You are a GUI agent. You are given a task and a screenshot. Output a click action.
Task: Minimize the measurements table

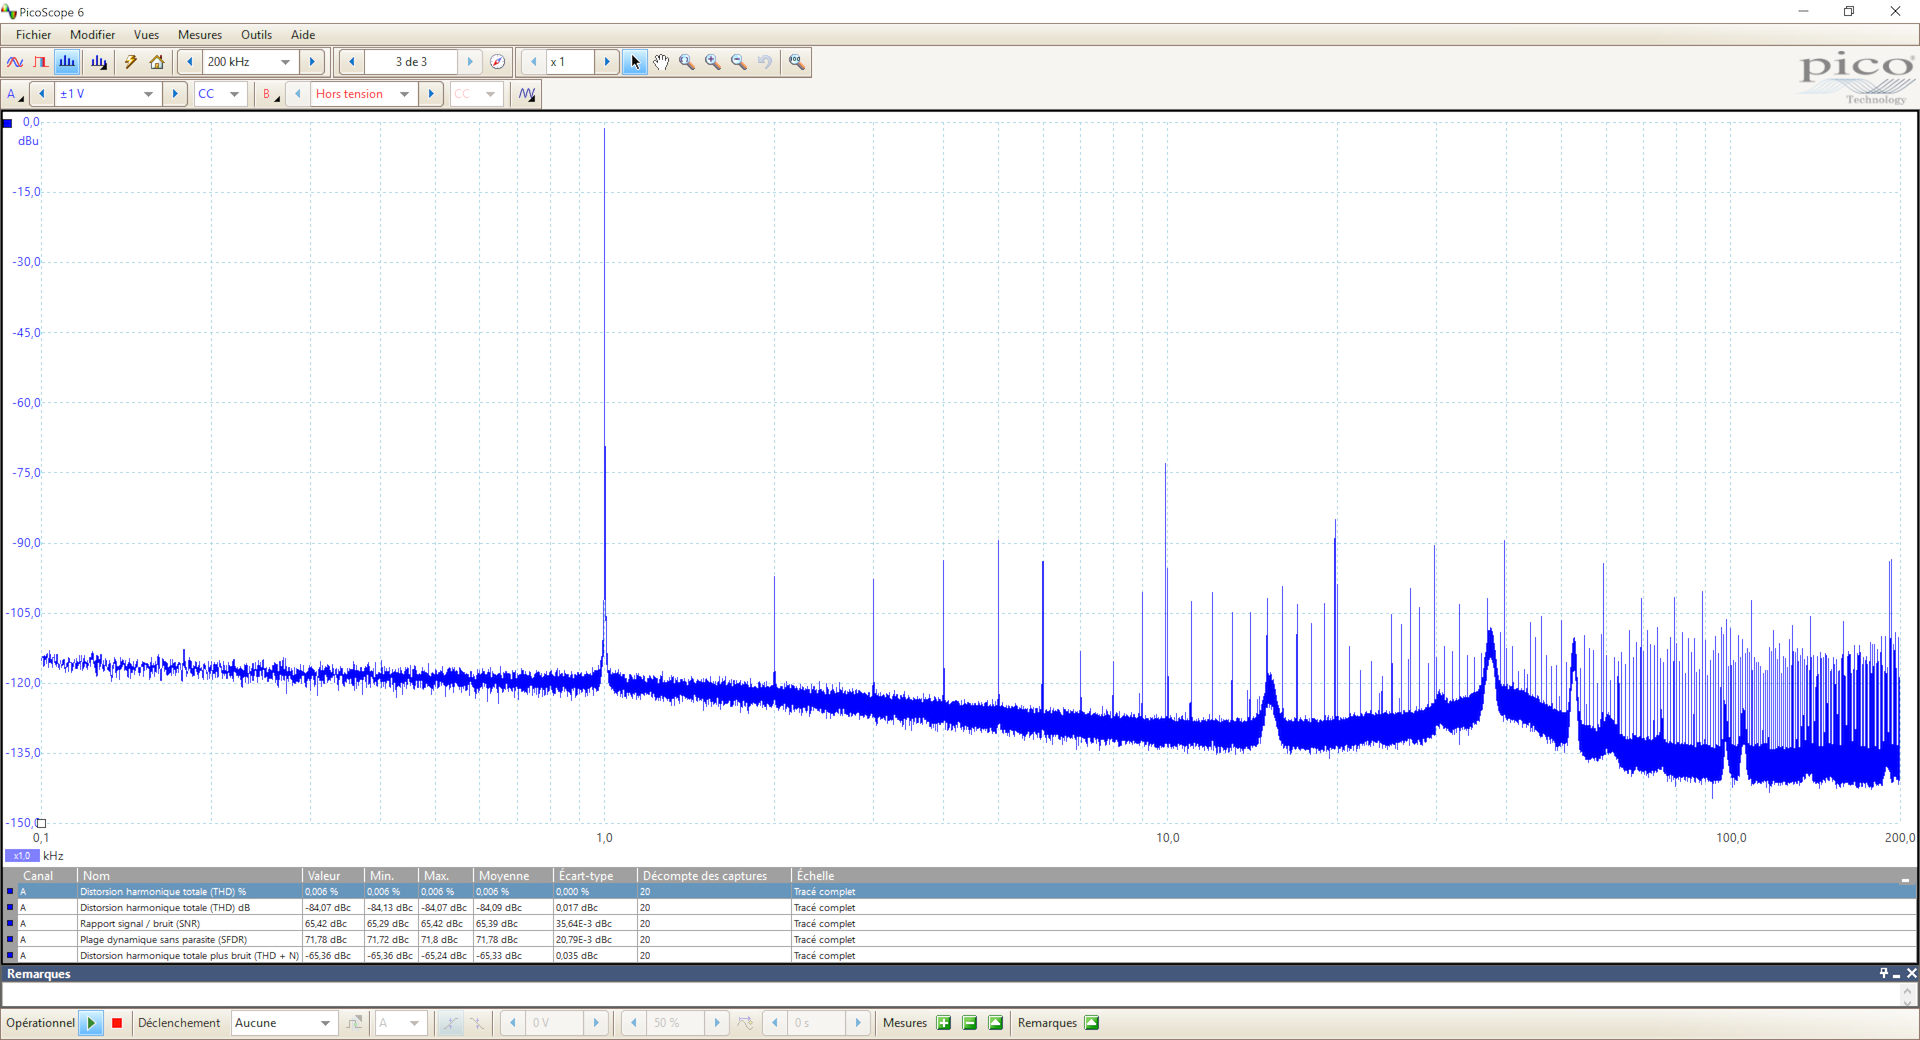click(x=1905, y=878)
